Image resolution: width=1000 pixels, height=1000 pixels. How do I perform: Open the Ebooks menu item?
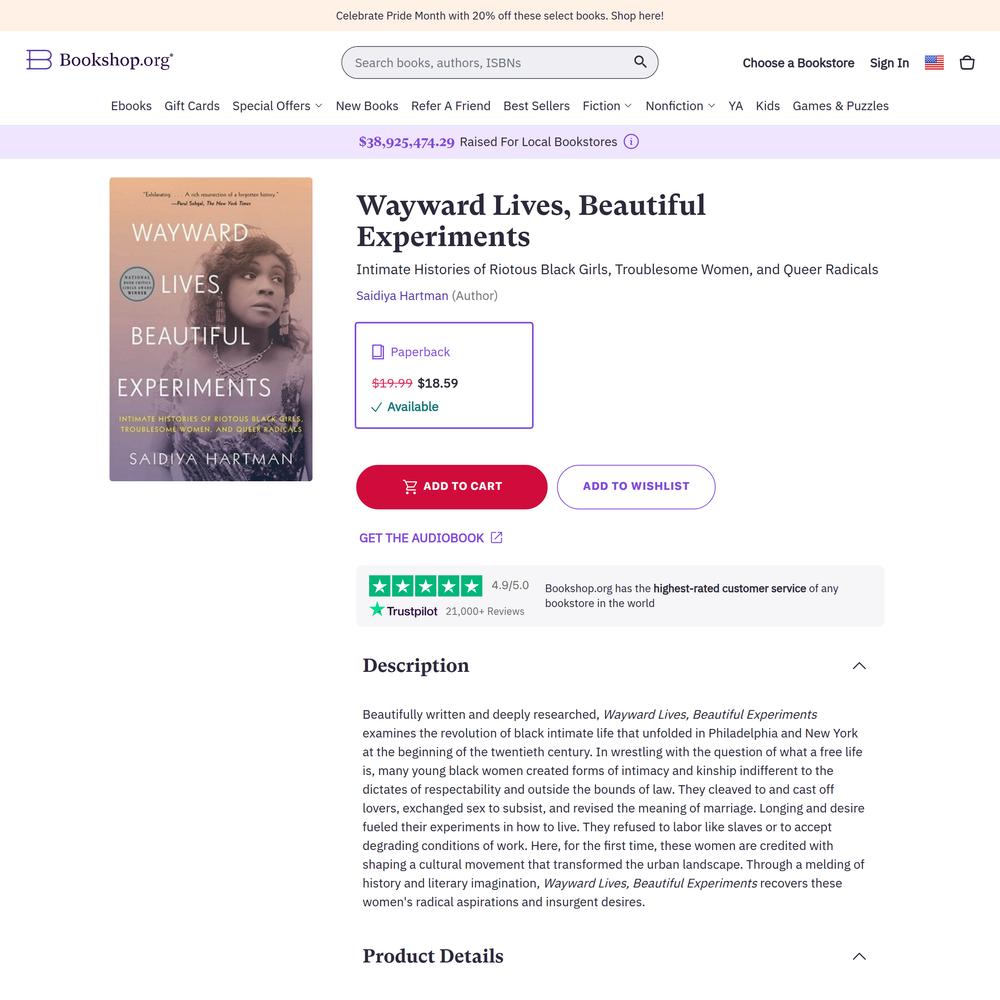coord(131,106)
